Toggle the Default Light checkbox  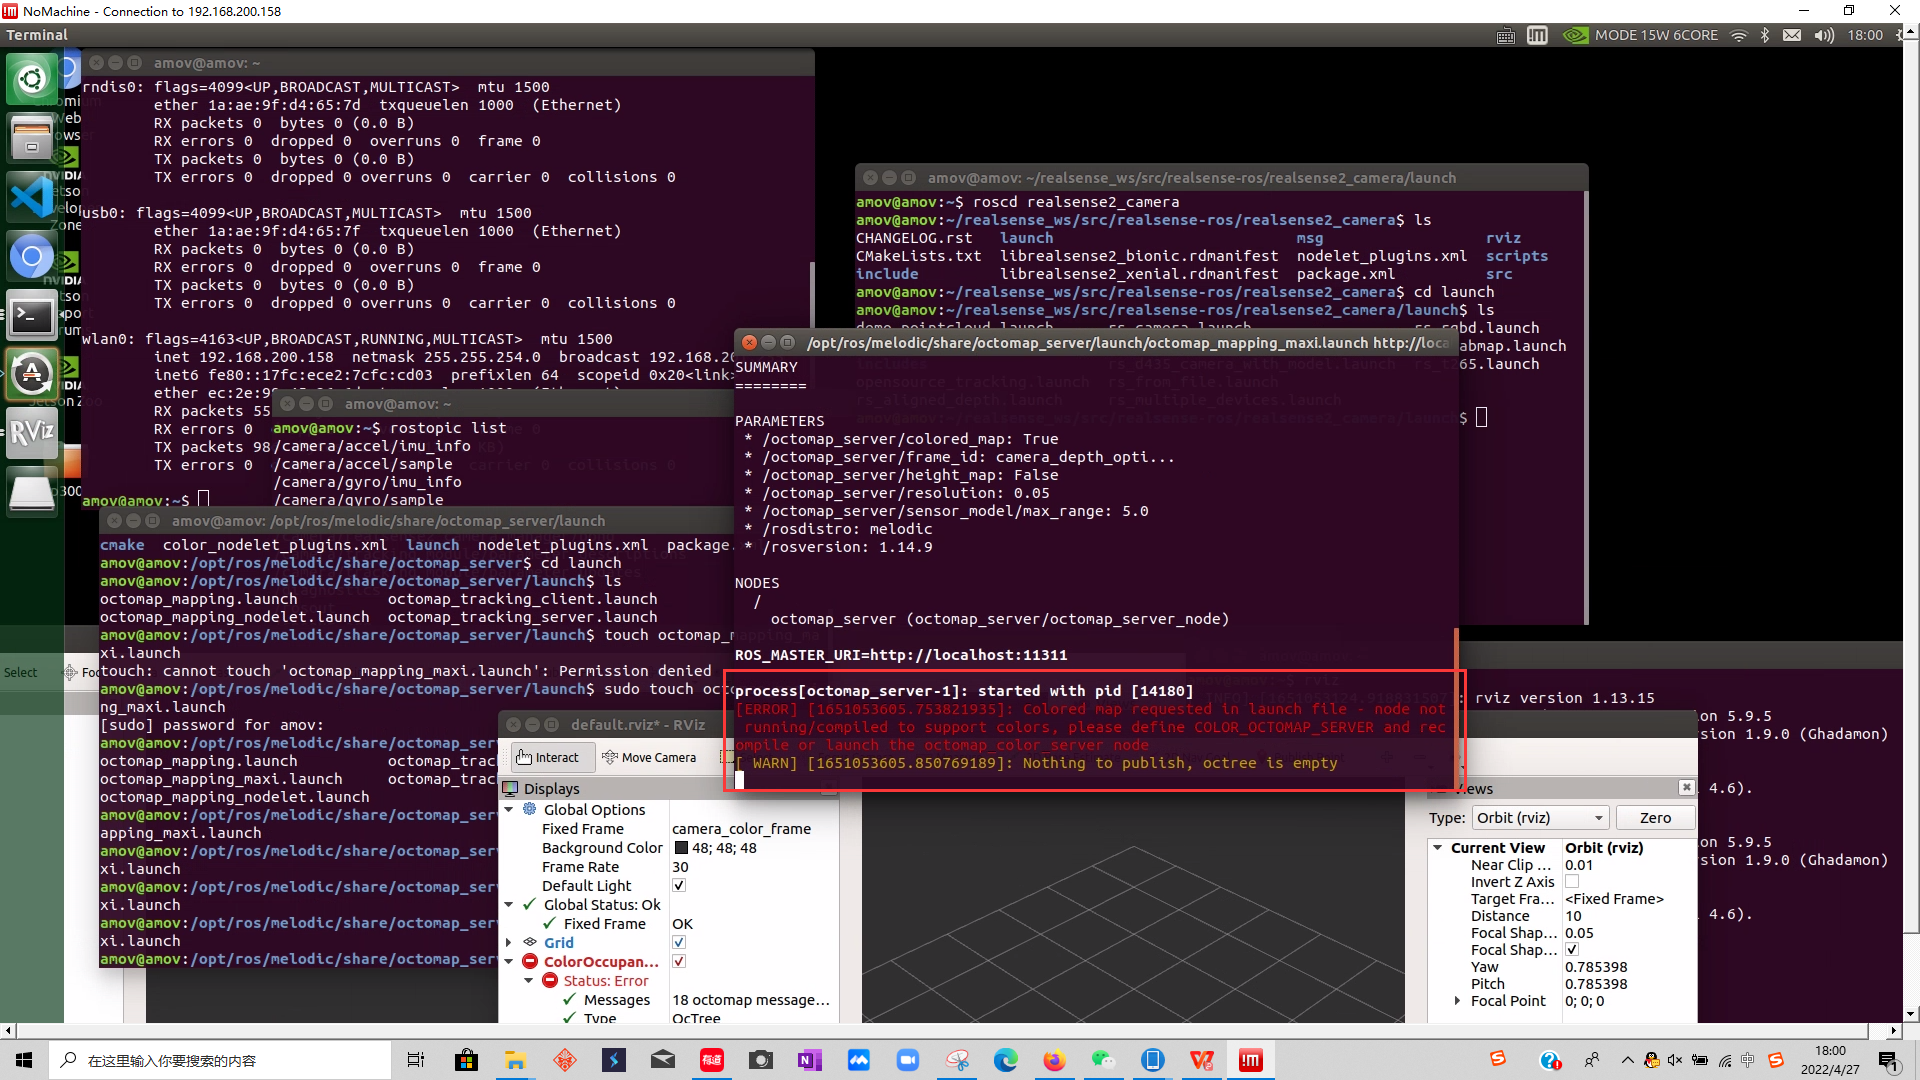point(679,886)
